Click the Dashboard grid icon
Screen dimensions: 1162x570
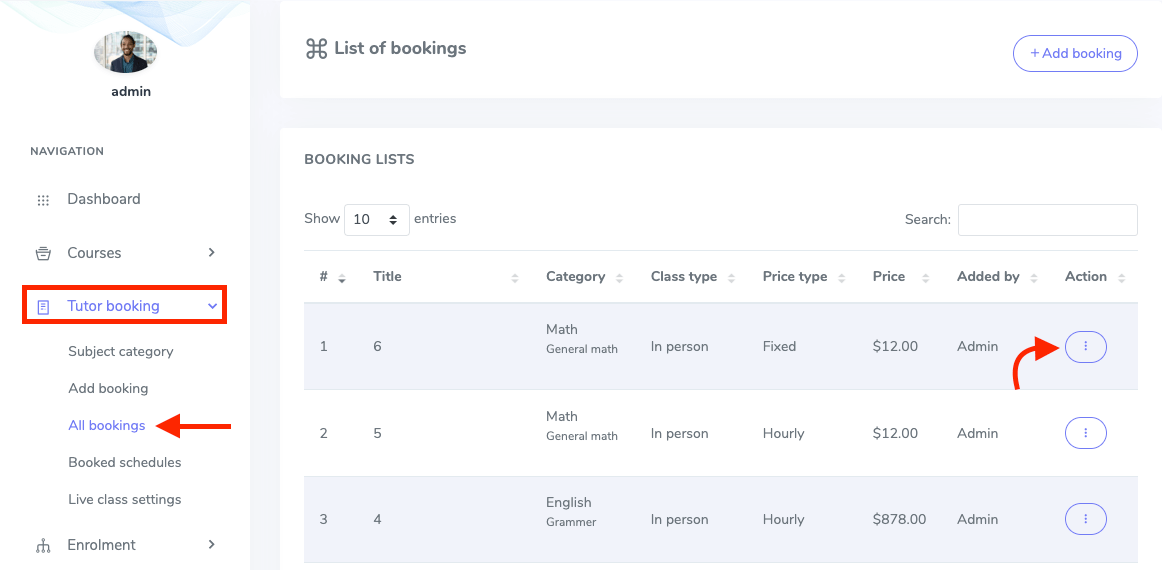43,200
